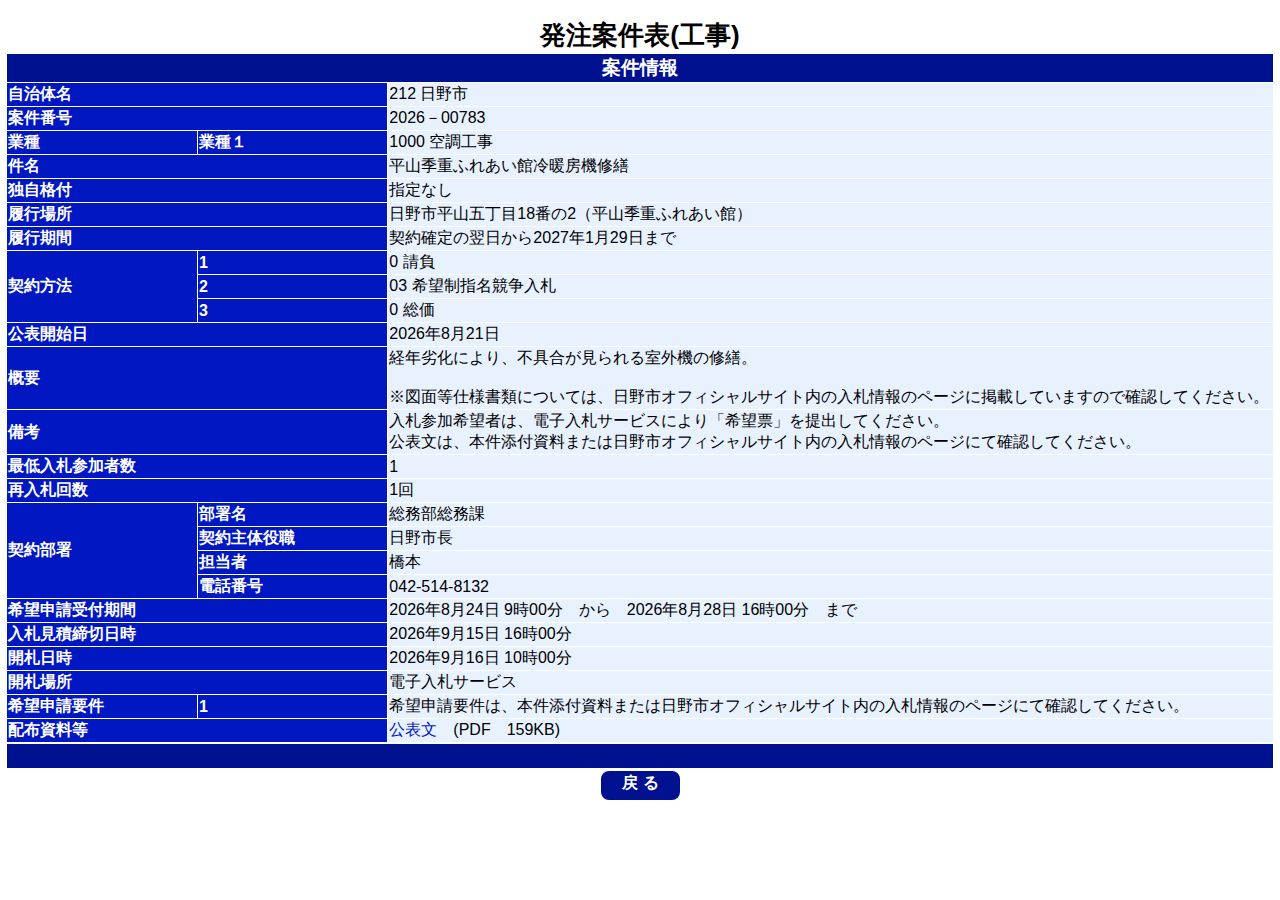Select the case number 2026－00783
The width and height of the screenshot is (1280, 900).
437,118
